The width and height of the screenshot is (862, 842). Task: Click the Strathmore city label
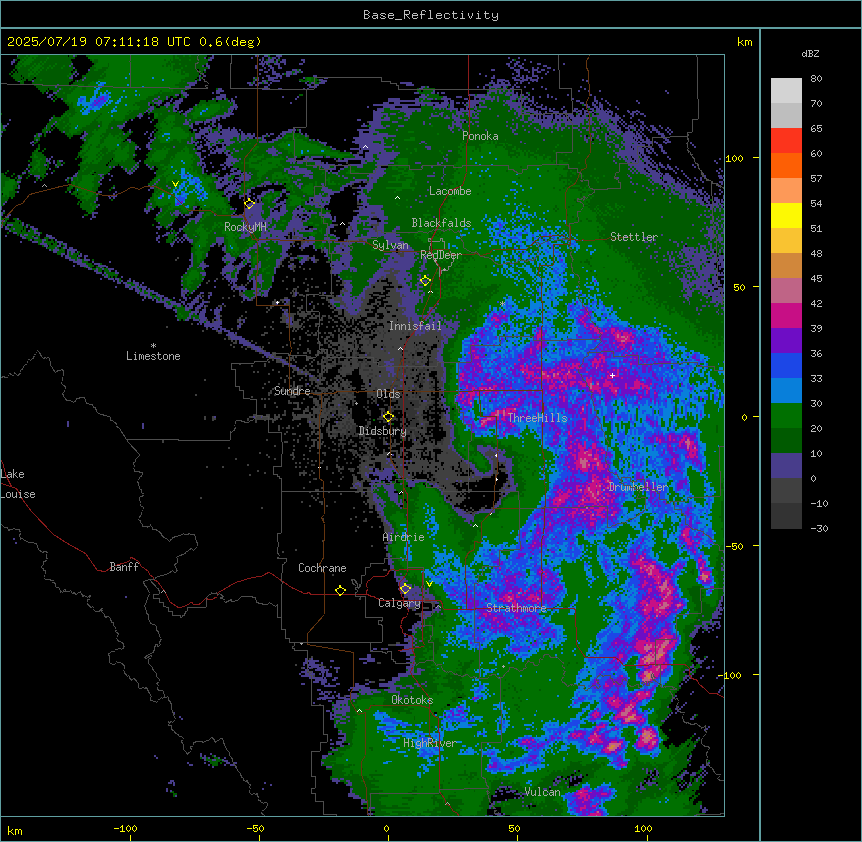pos(516,608)
